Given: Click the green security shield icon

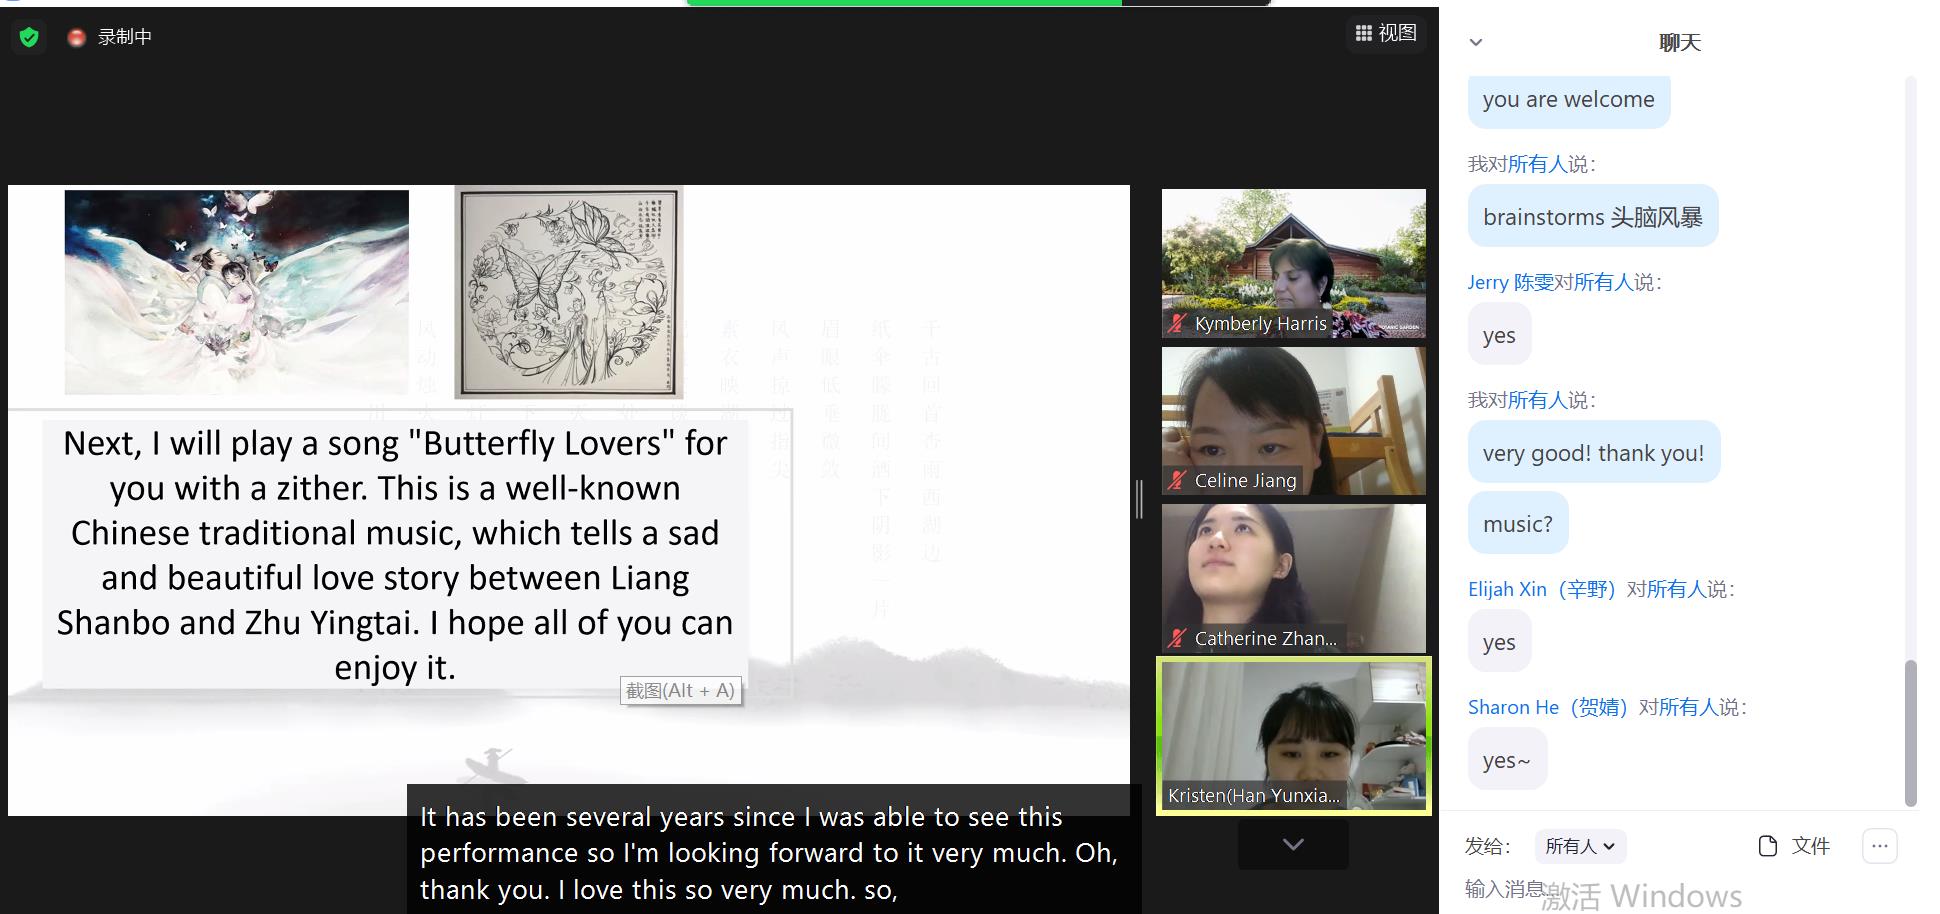Looking at the screenshot, I should tap(29, 37).
